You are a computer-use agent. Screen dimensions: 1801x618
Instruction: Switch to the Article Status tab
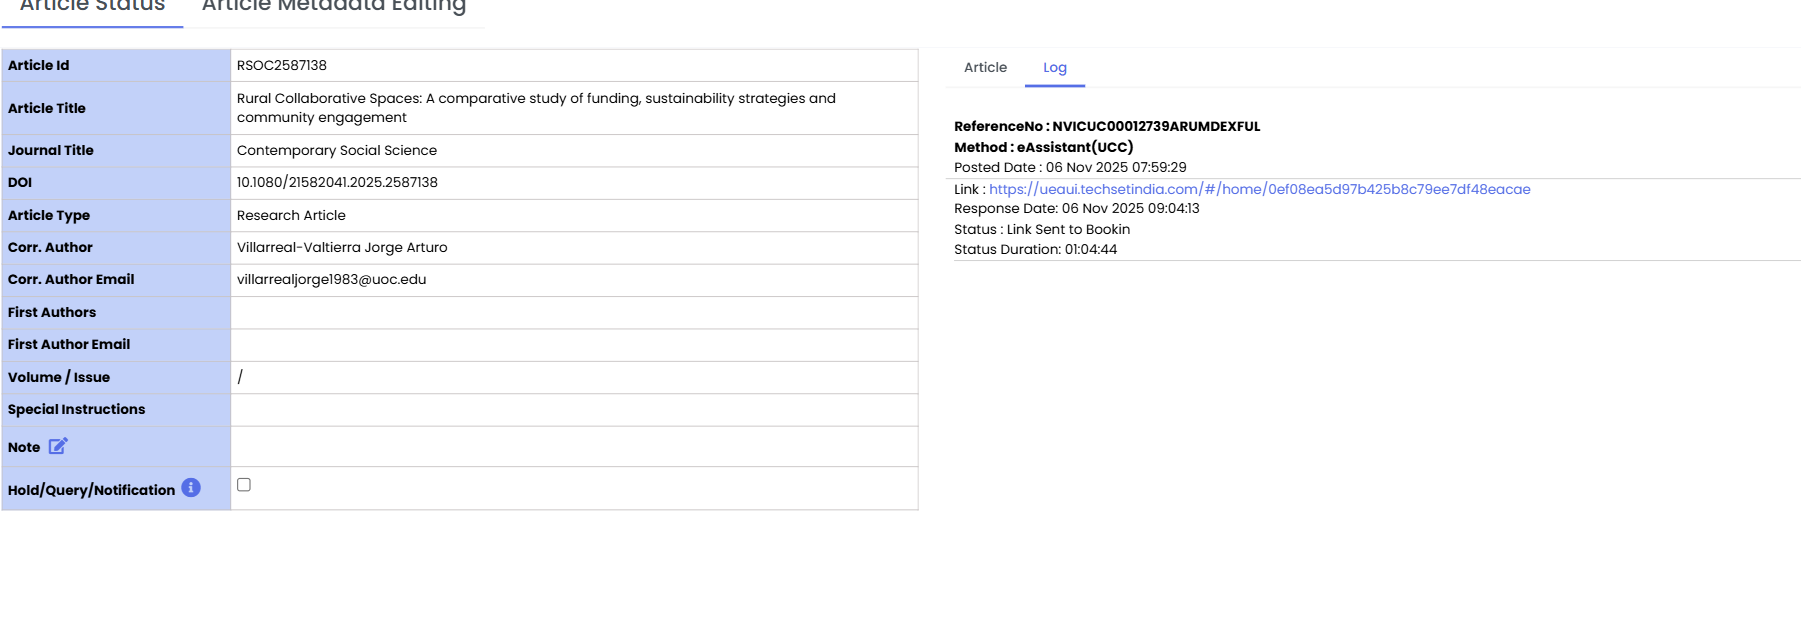(x=92, y=8)
